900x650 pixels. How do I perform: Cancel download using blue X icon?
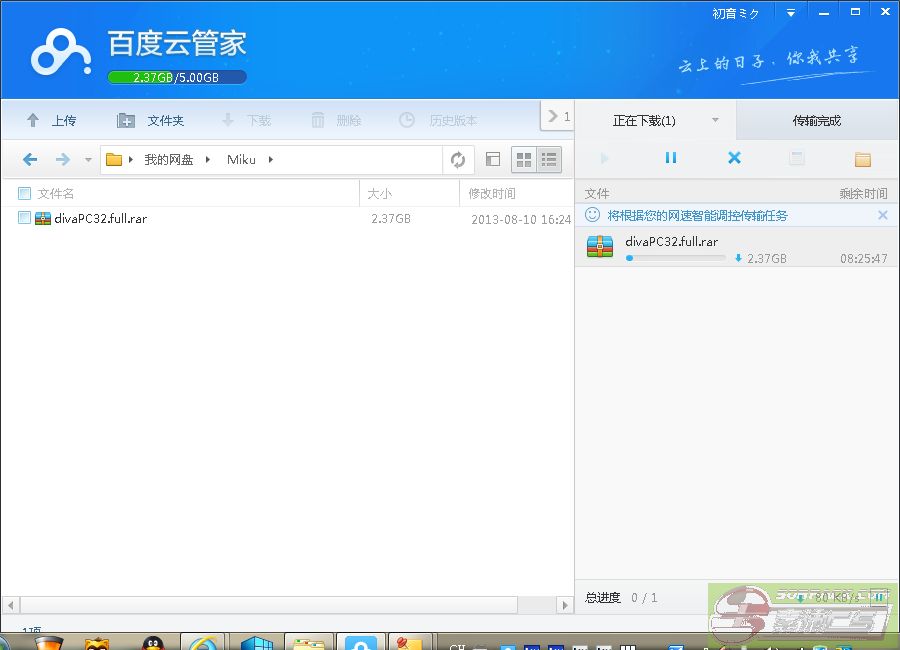[x=734, y=158]
